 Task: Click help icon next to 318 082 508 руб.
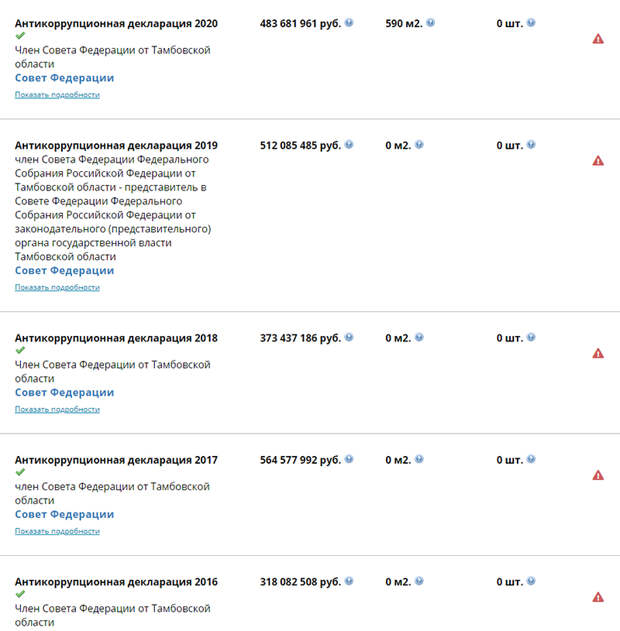click(x=349, y=581)
